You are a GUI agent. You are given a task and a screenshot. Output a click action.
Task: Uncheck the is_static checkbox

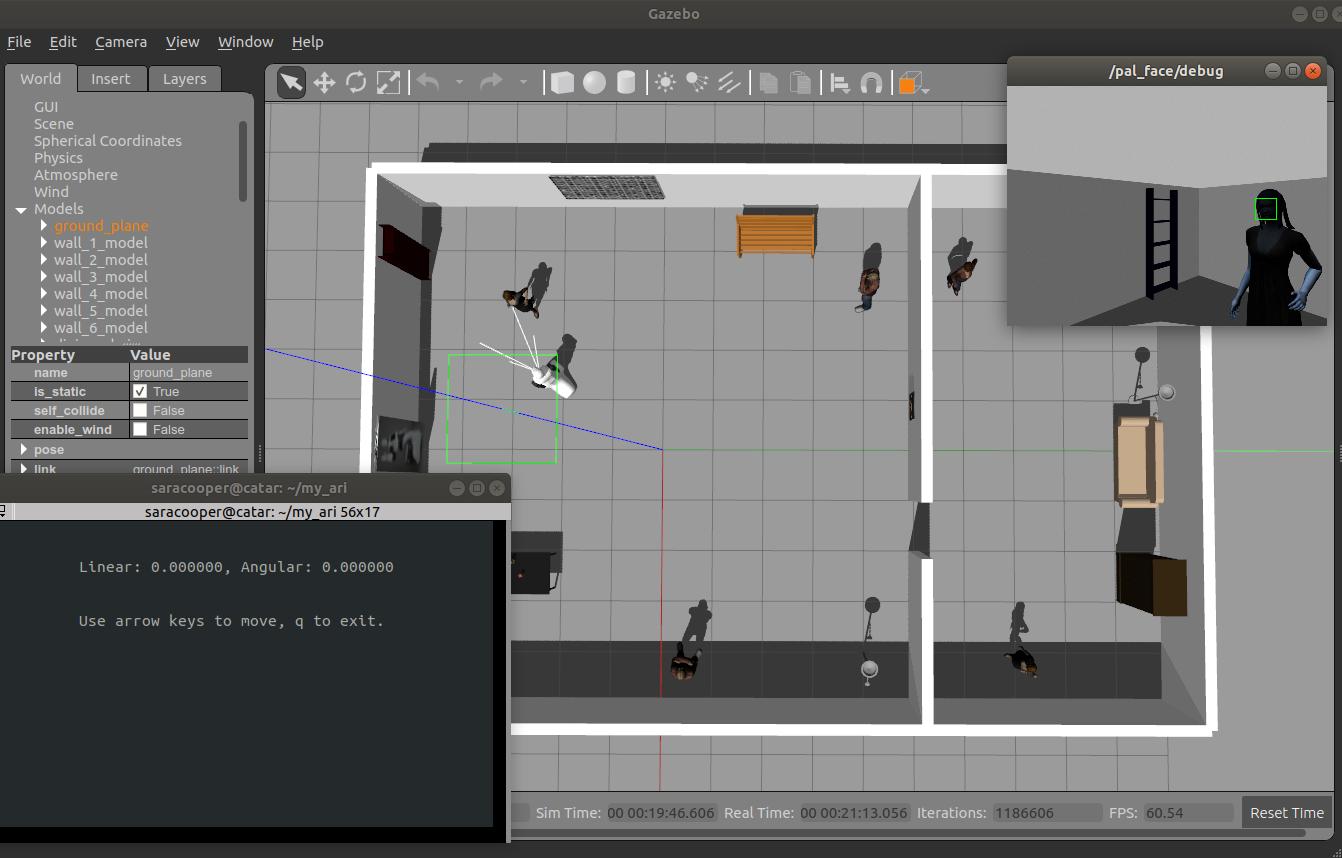tap(140, 392)
